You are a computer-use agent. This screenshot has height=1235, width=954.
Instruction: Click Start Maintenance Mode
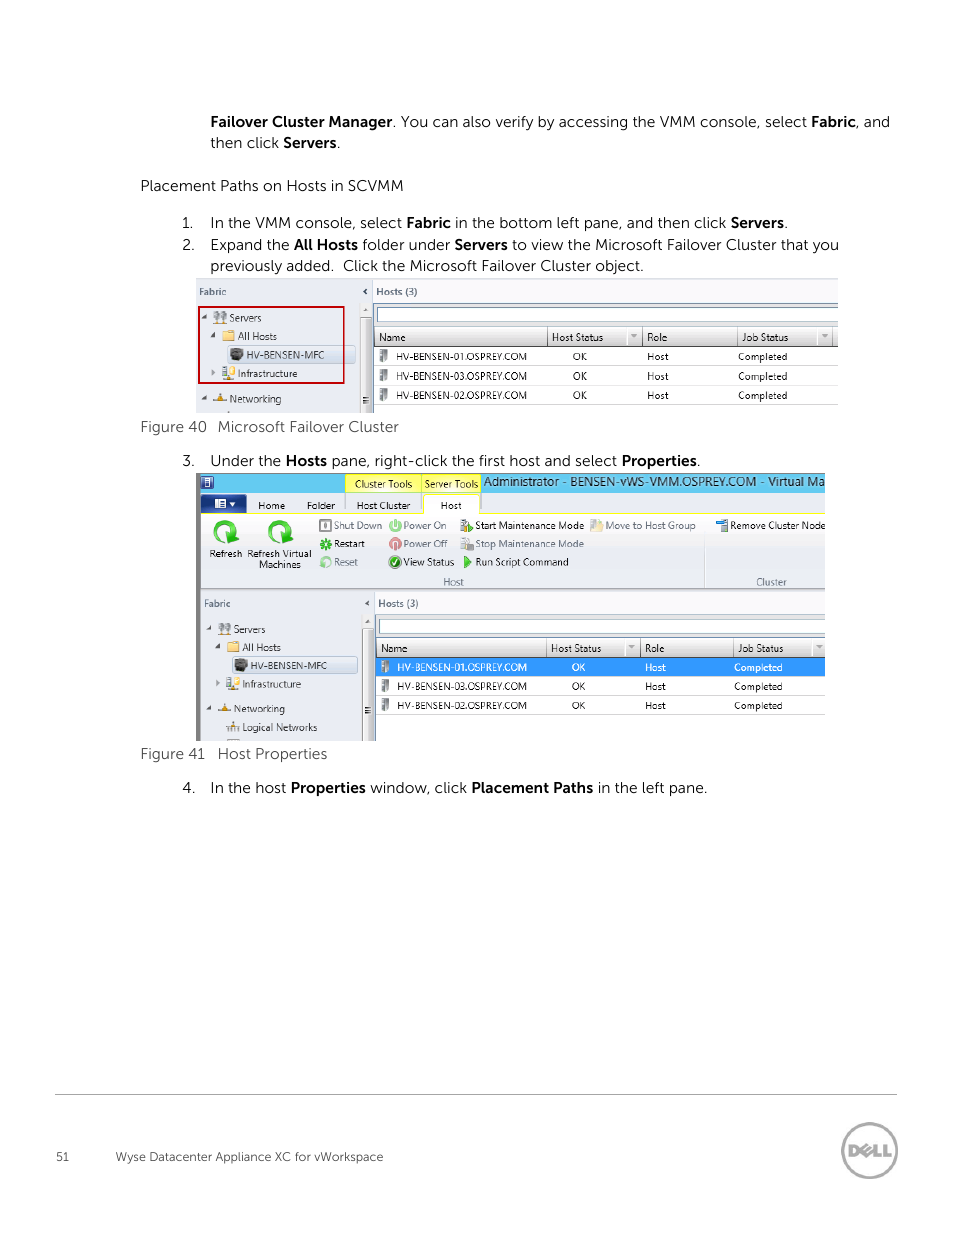tap(522, 525)
